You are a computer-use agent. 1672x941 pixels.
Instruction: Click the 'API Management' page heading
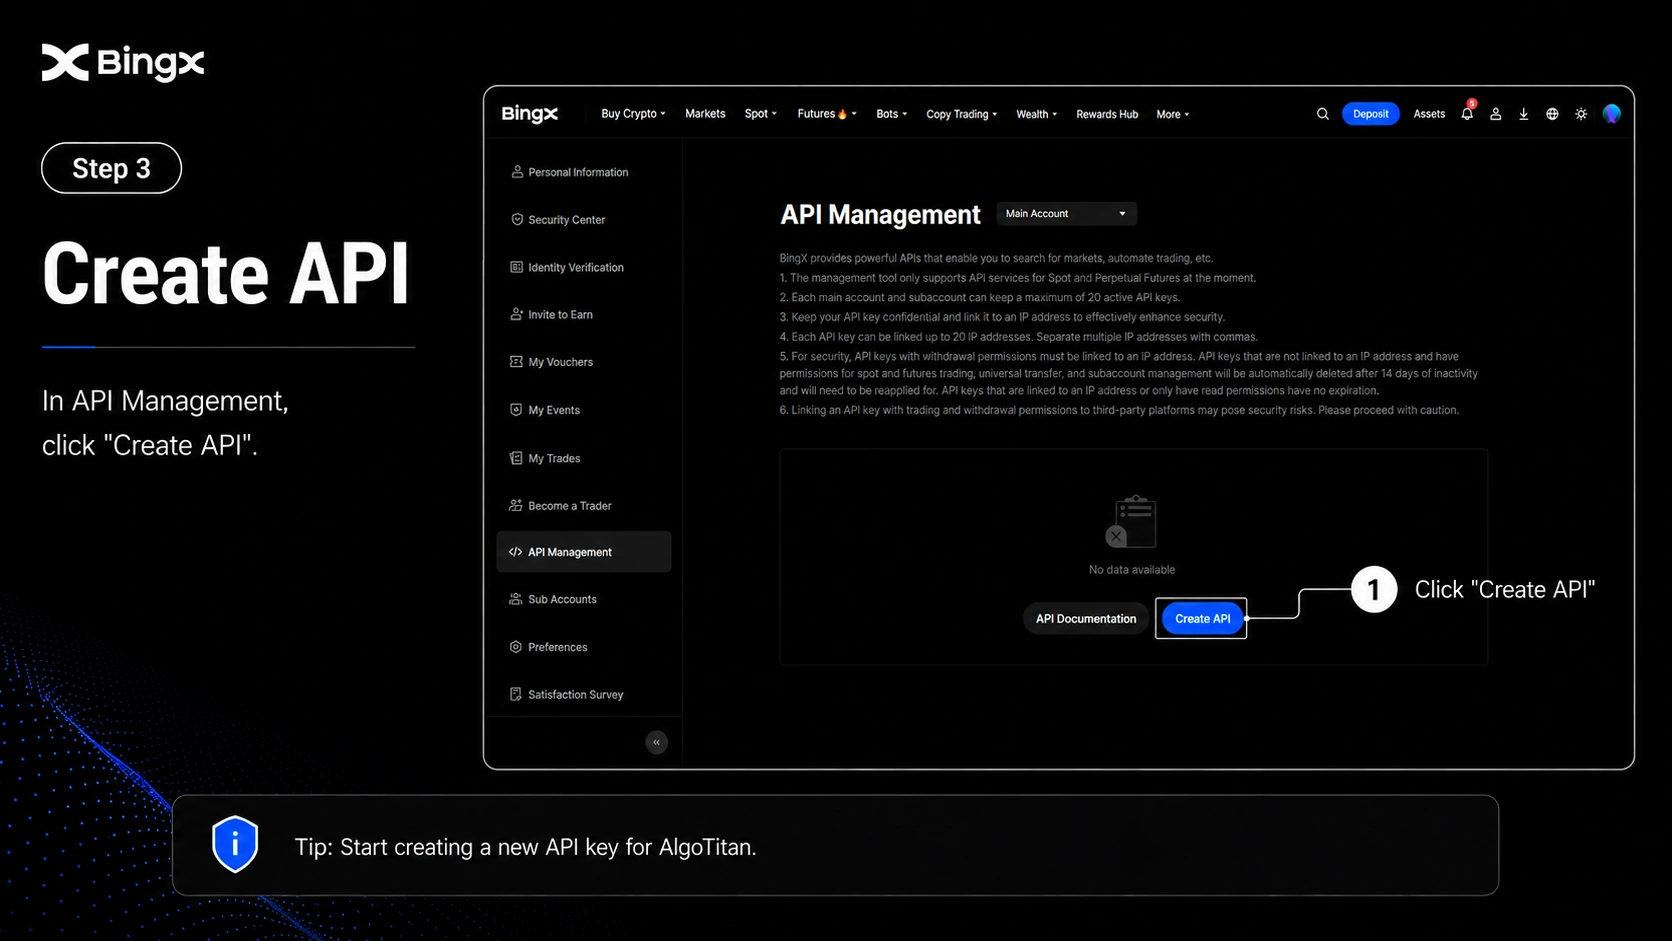(880, 215)
